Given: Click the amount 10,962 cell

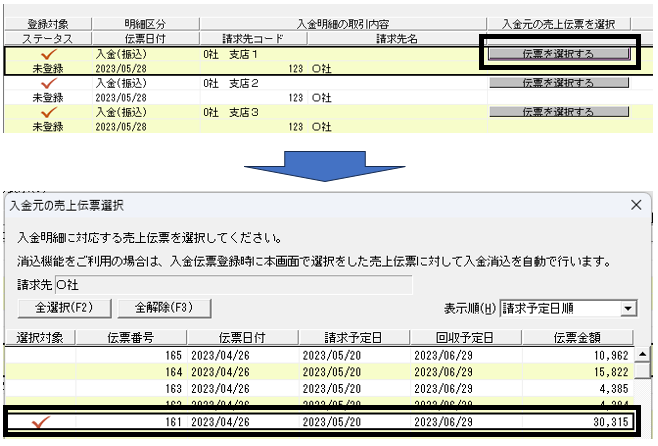Looking at the screenshot, I should pos(577,355).
